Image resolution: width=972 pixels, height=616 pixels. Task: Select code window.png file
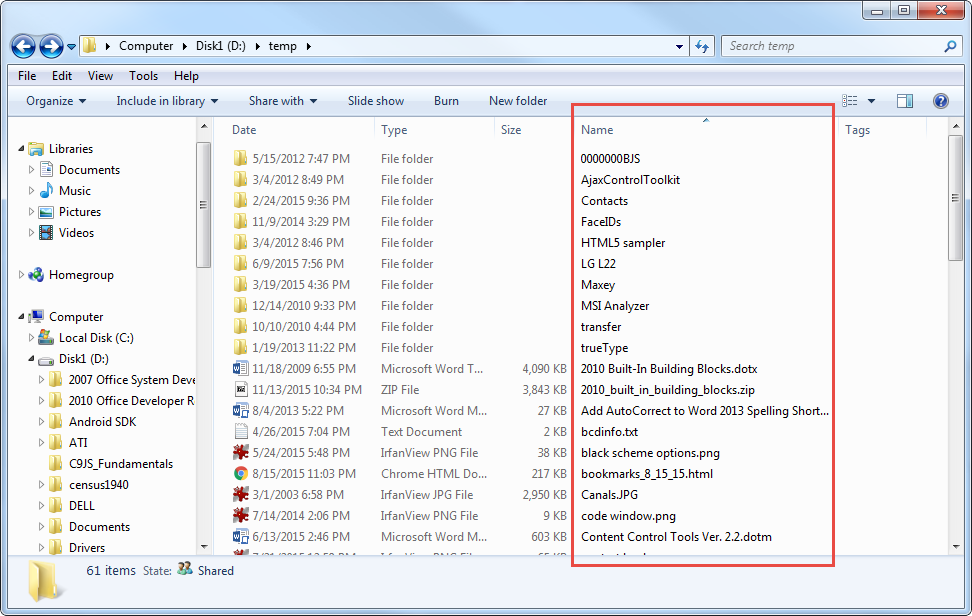(628, 516)
